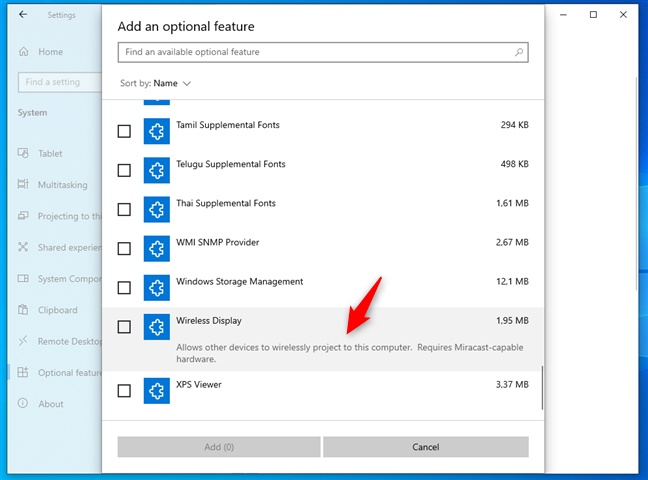
Task: Click the Shared experiences sidebar icon
Action: [23, 247]
